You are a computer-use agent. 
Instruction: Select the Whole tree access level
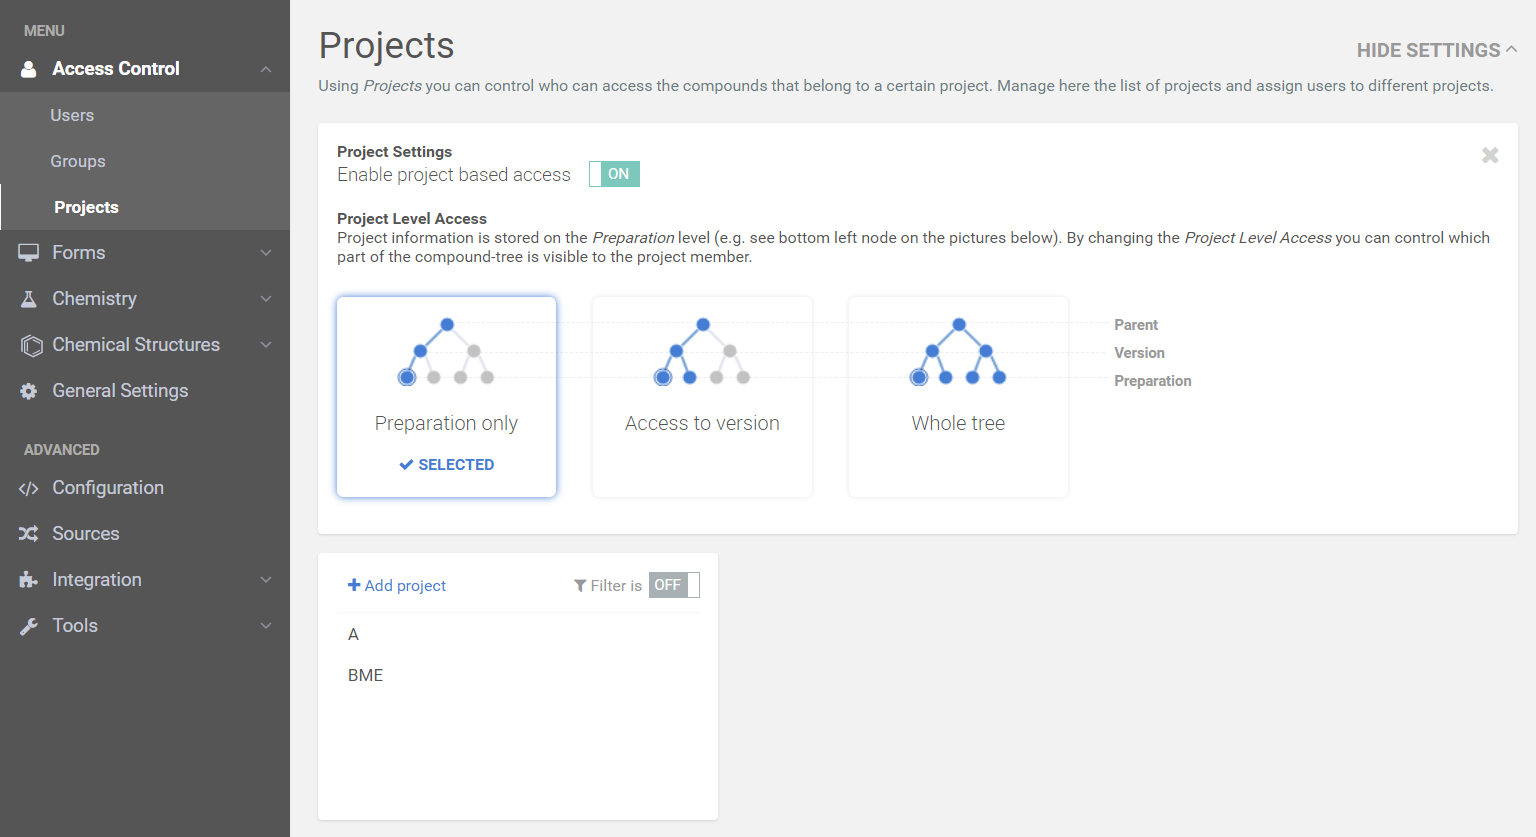(x=958, y=397)
